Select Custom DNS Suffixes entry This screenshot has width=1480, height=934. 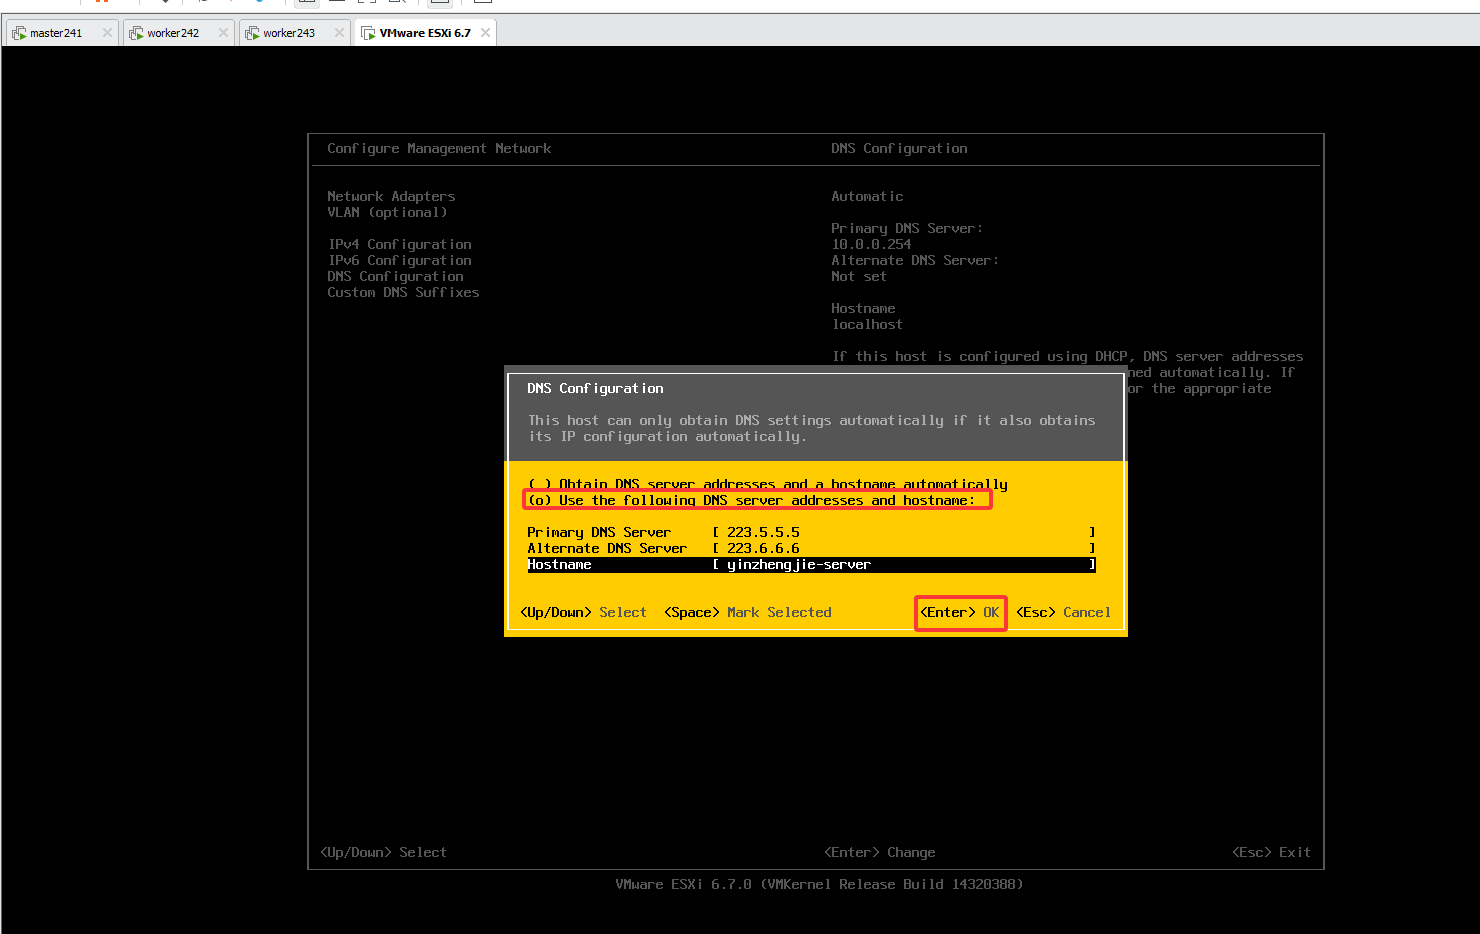[x=403, y=292]
